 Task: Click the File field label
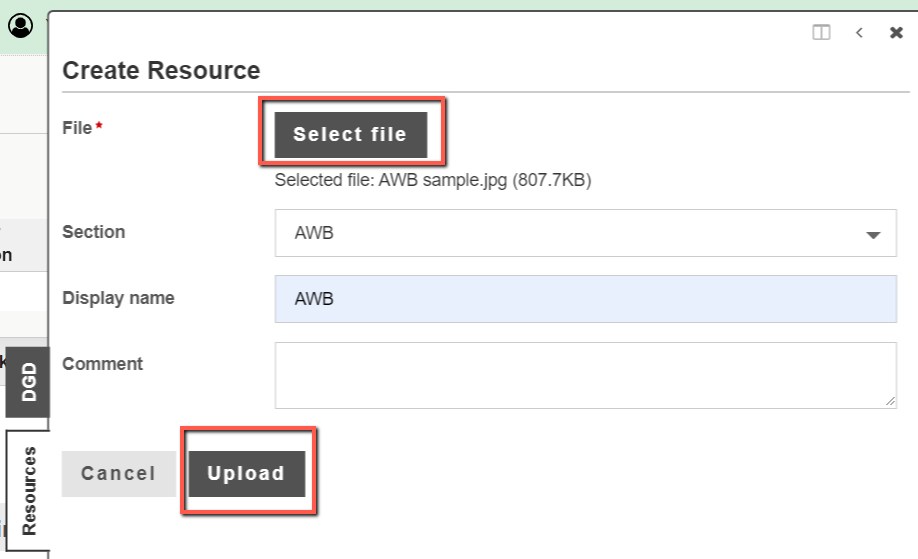click(x=77, y=128)
